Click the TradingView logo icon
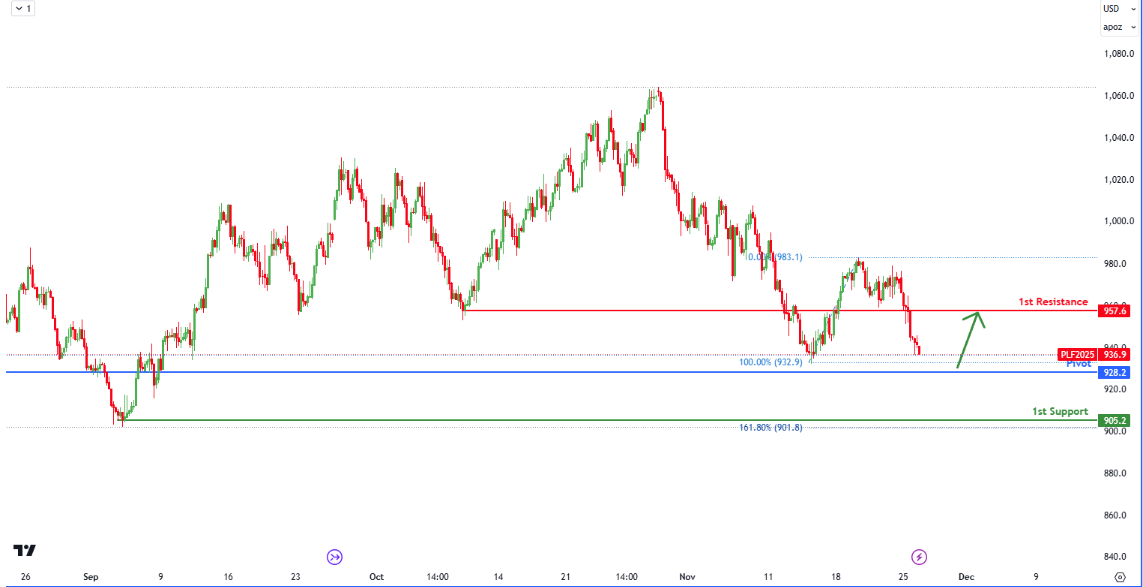The width and height of the screenshot is (1143, 587). (25, 551)
